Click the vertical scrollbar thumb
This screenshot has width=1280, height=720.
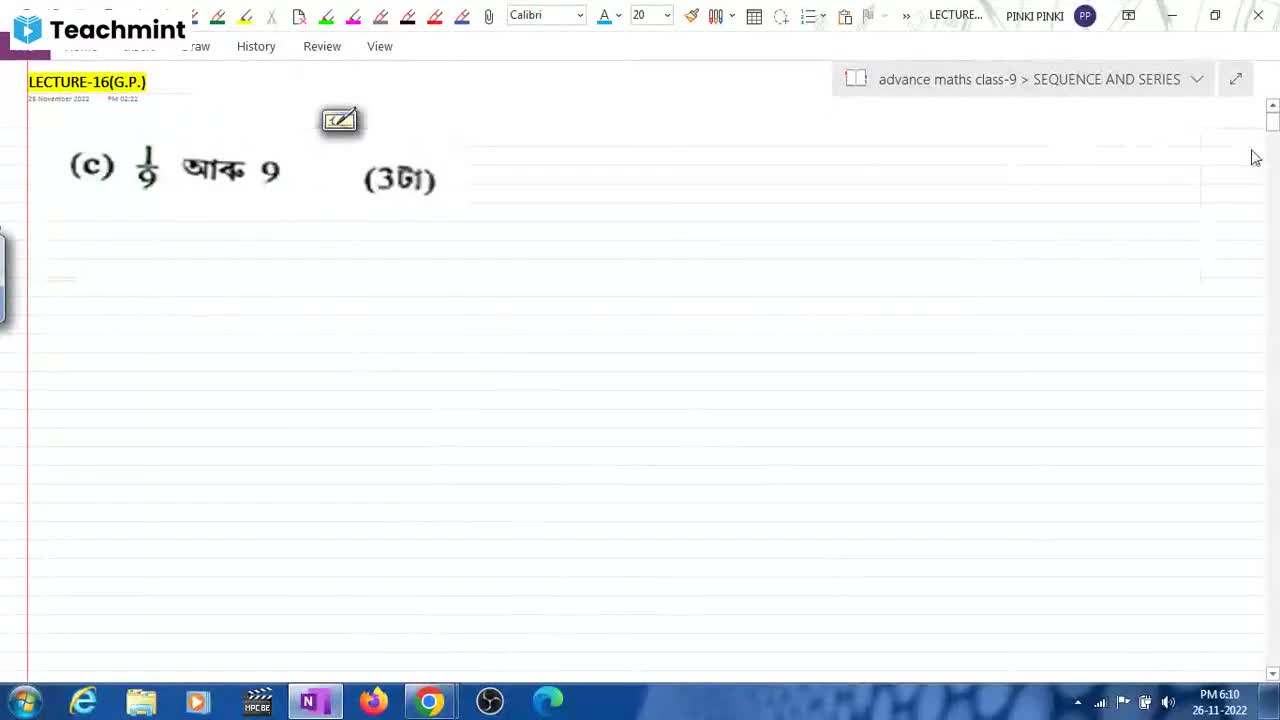click(x=1272, y=122)
